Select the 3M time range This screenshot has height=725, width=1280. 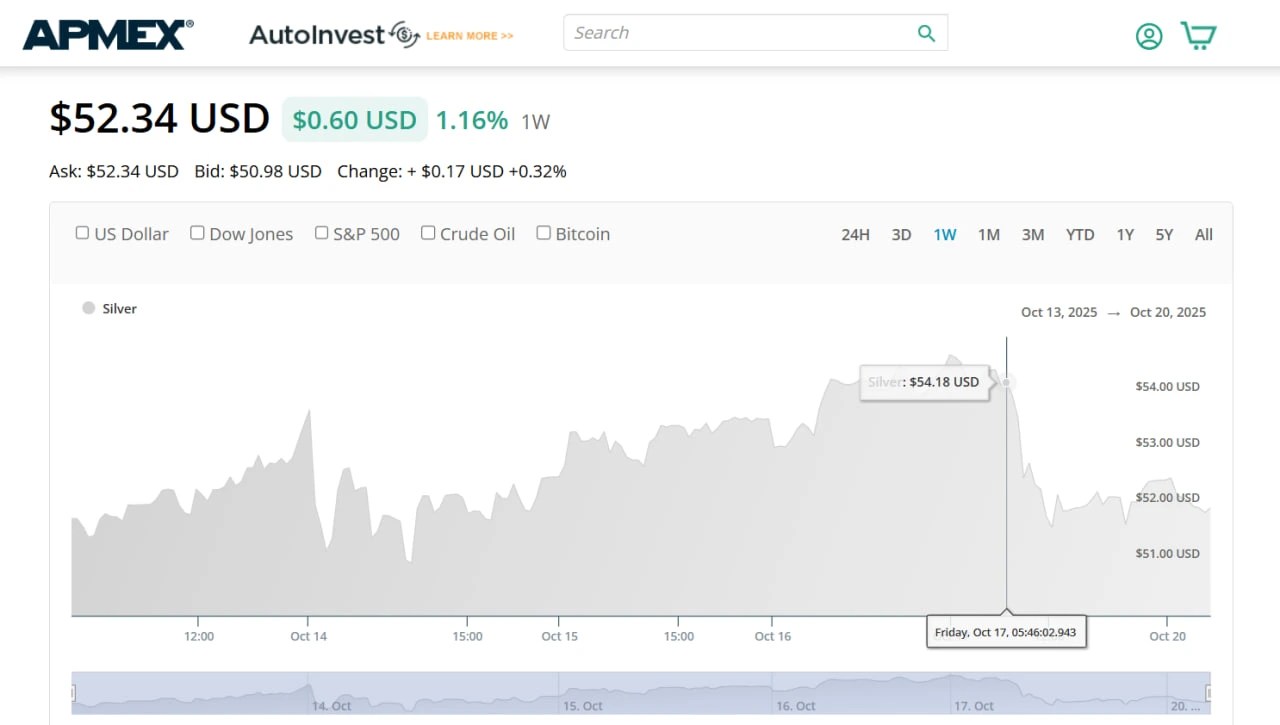click(1033, 234)
